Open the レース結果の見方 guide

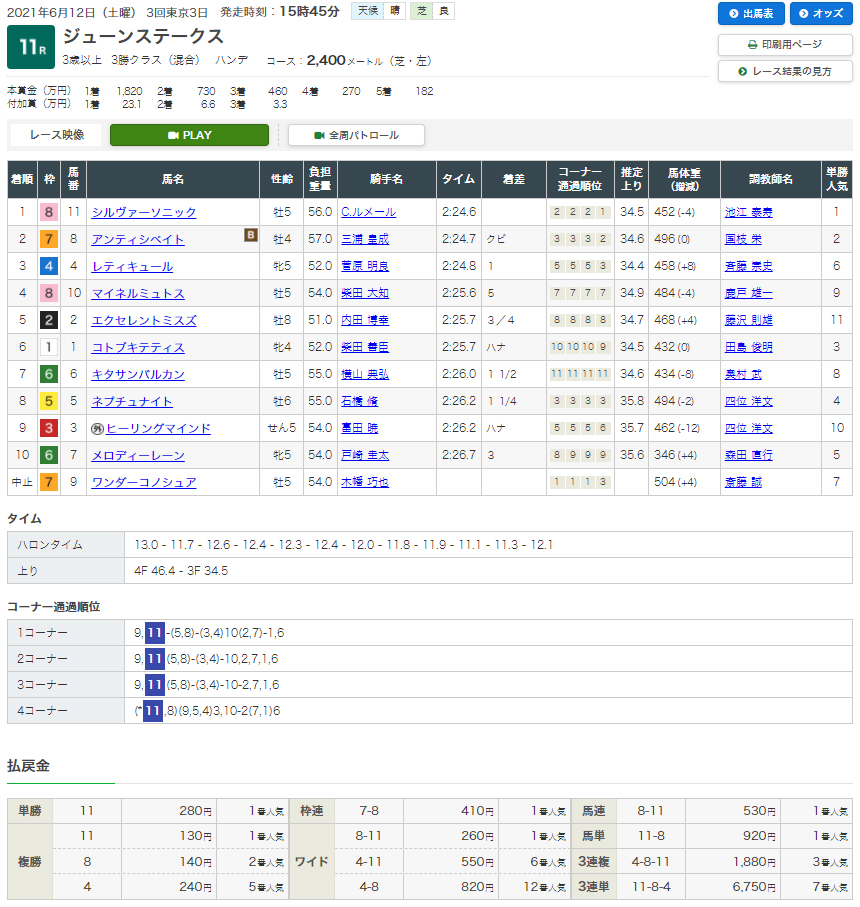[785, 71]
